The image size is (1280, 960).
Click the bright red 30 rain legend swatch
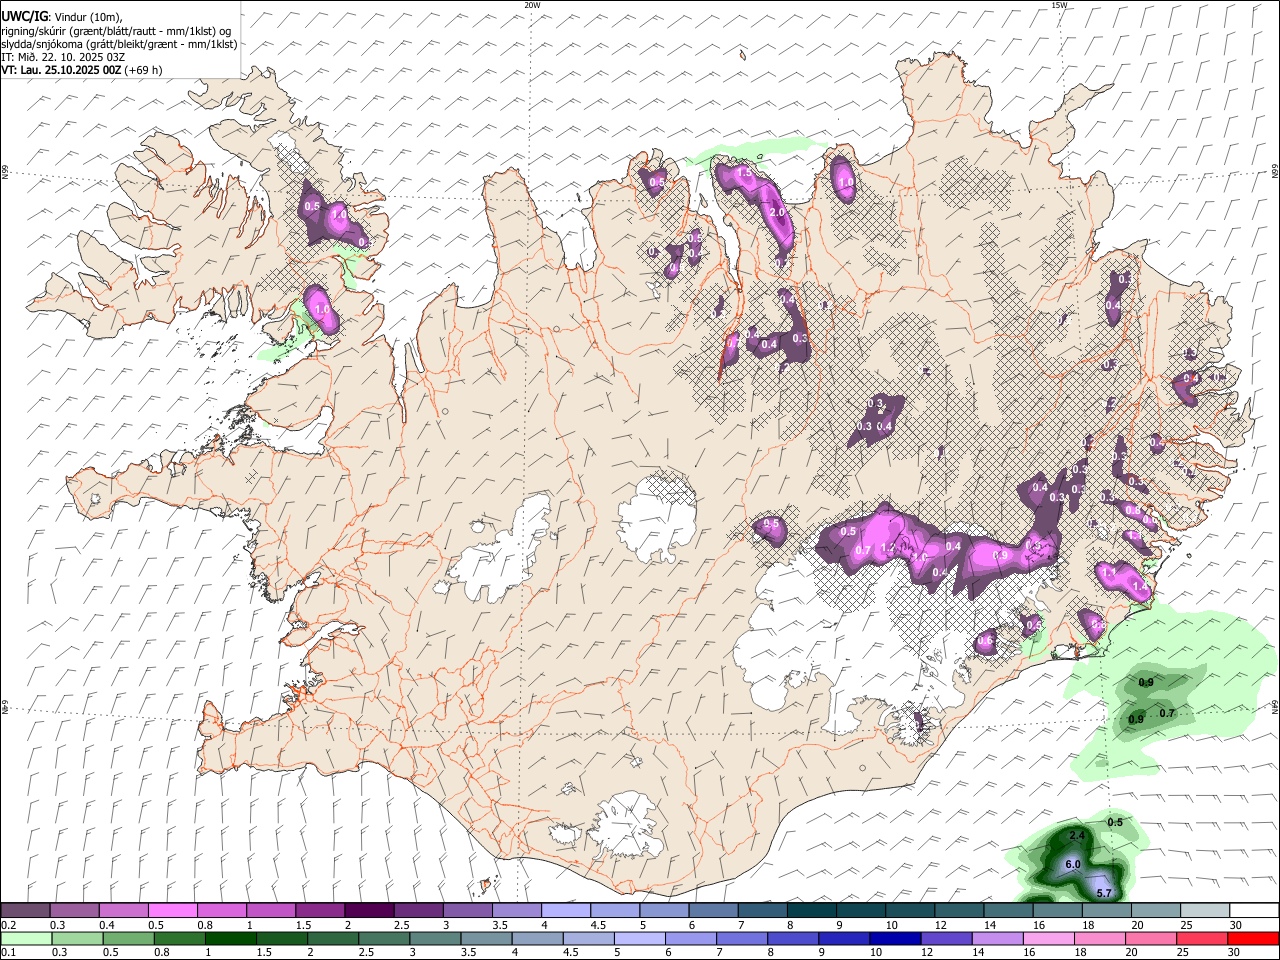1253,938
